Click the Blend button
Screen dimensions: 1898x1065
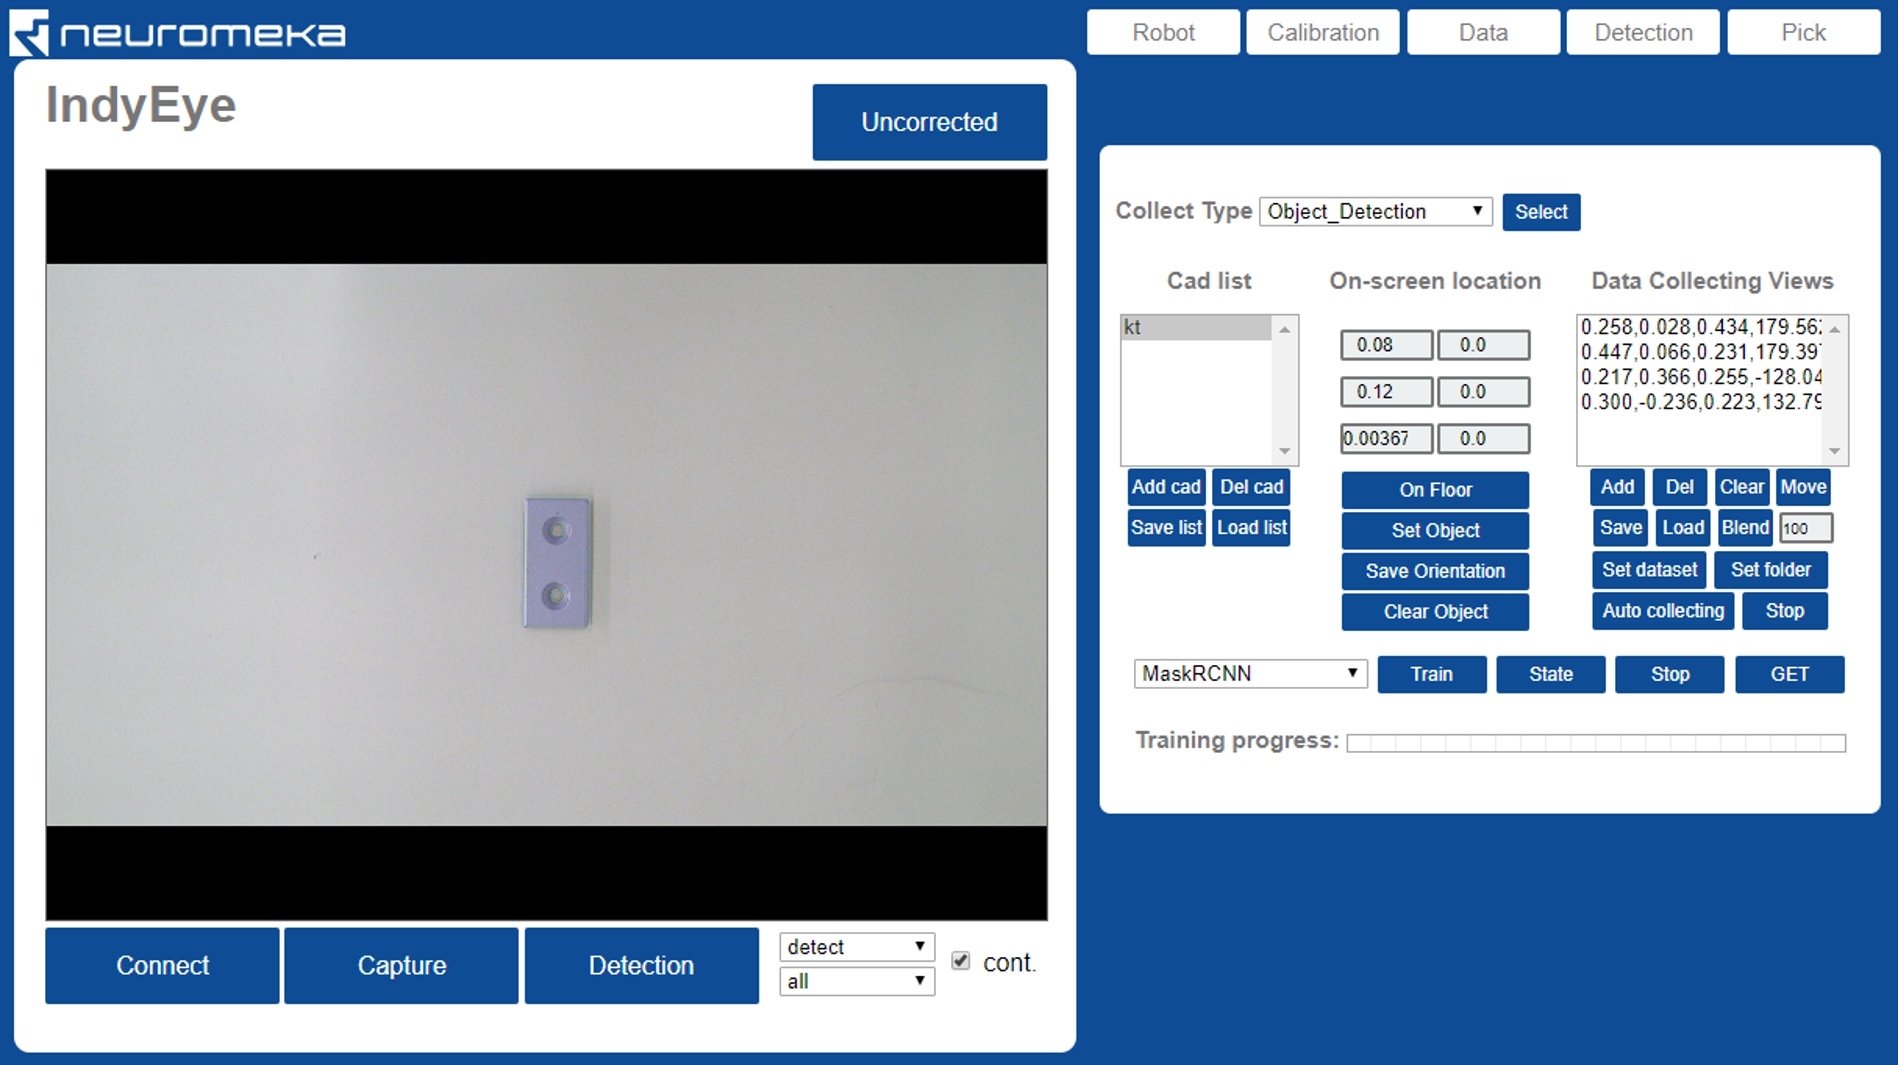tap(1745, 528)
